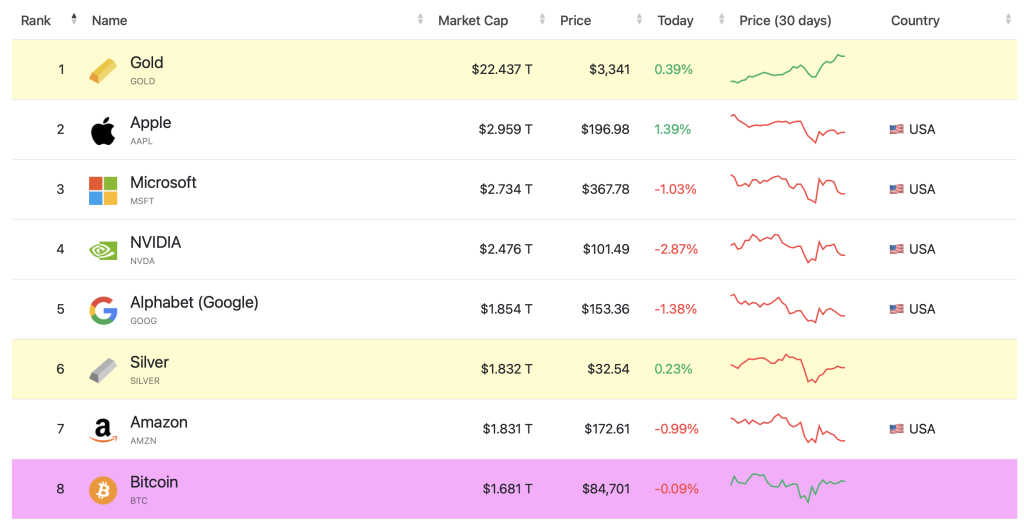1024x523 pixels.
Task: Open the Gold asset link
Action: (x=146, y=63)
